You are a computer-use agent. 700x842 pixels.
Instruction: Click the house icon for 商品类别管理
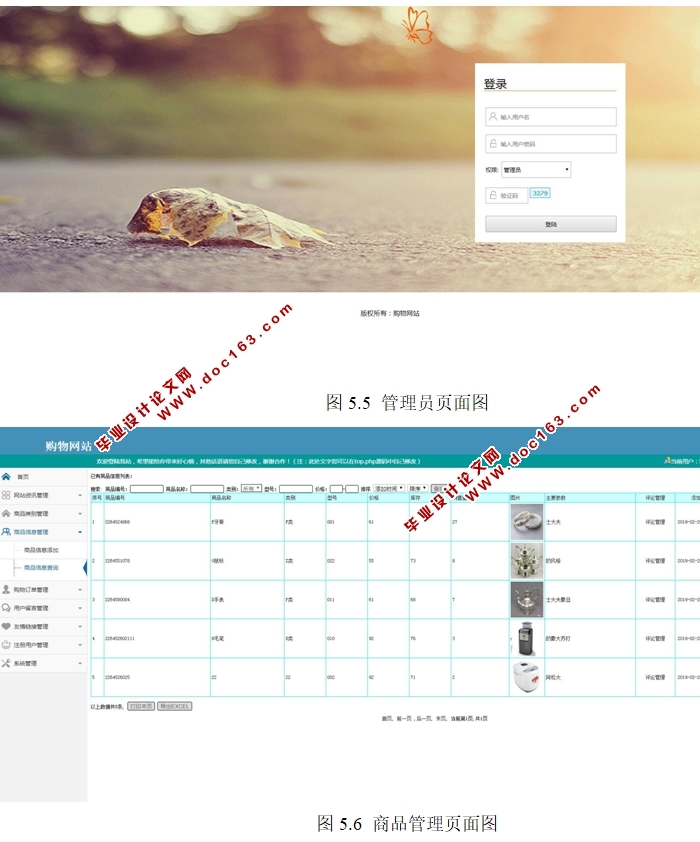click(6, 513)
